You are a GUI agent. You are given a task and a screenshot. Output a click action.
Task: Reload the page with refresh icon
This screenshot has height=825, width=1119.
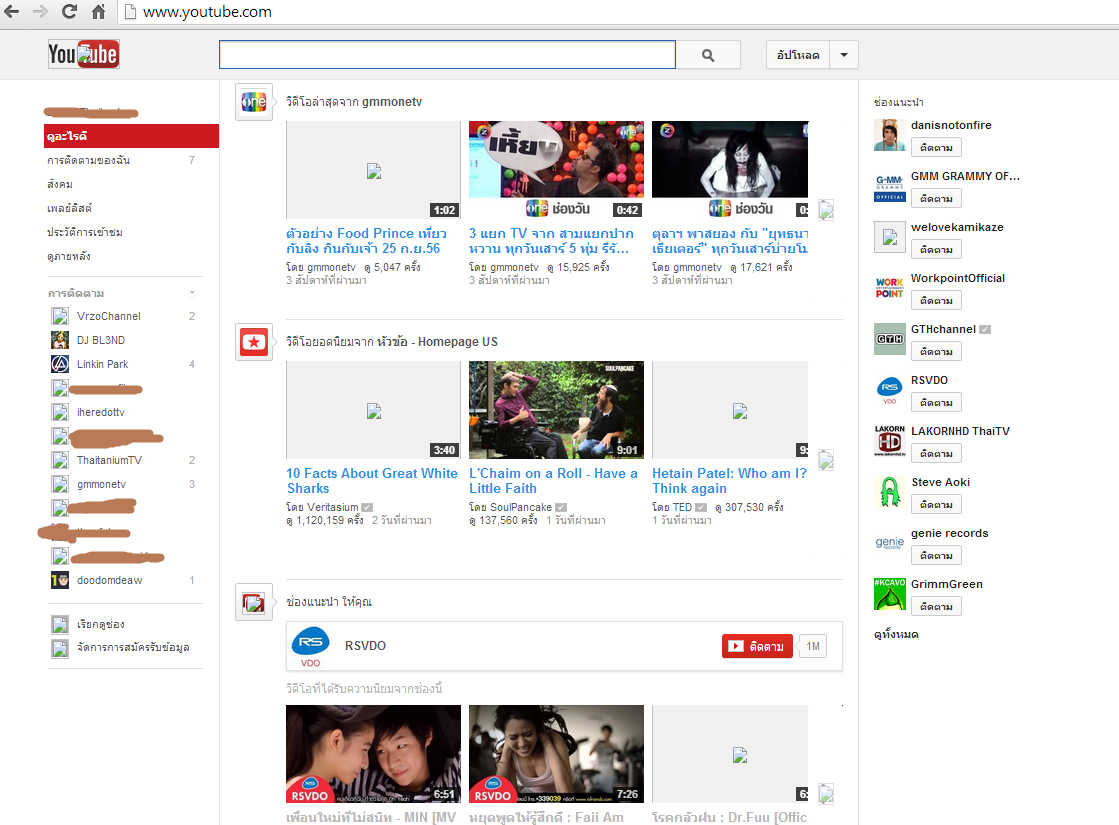coord(69,11)
